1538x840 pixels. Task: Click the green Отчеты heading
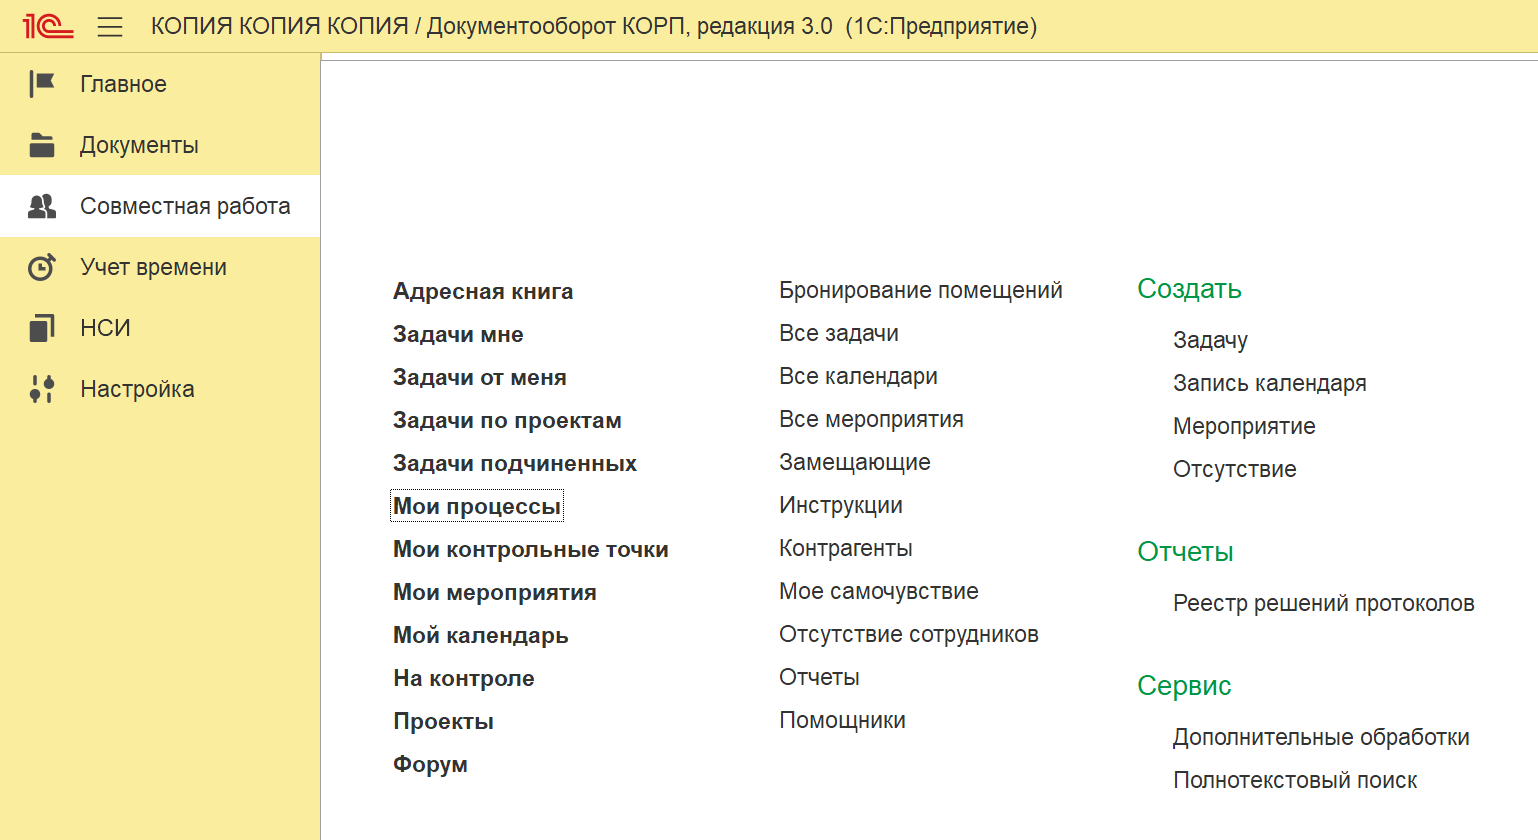pyautogui.click(x=1185, y=552)
